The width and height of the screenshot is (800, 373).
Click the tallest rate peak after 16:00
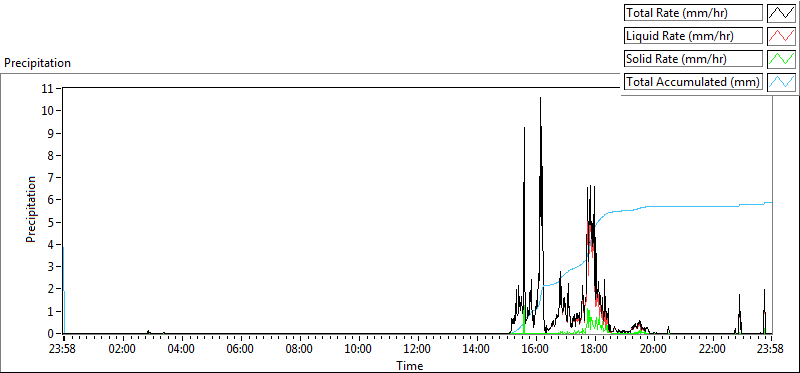pyautogui.click(x=540, y=98)
